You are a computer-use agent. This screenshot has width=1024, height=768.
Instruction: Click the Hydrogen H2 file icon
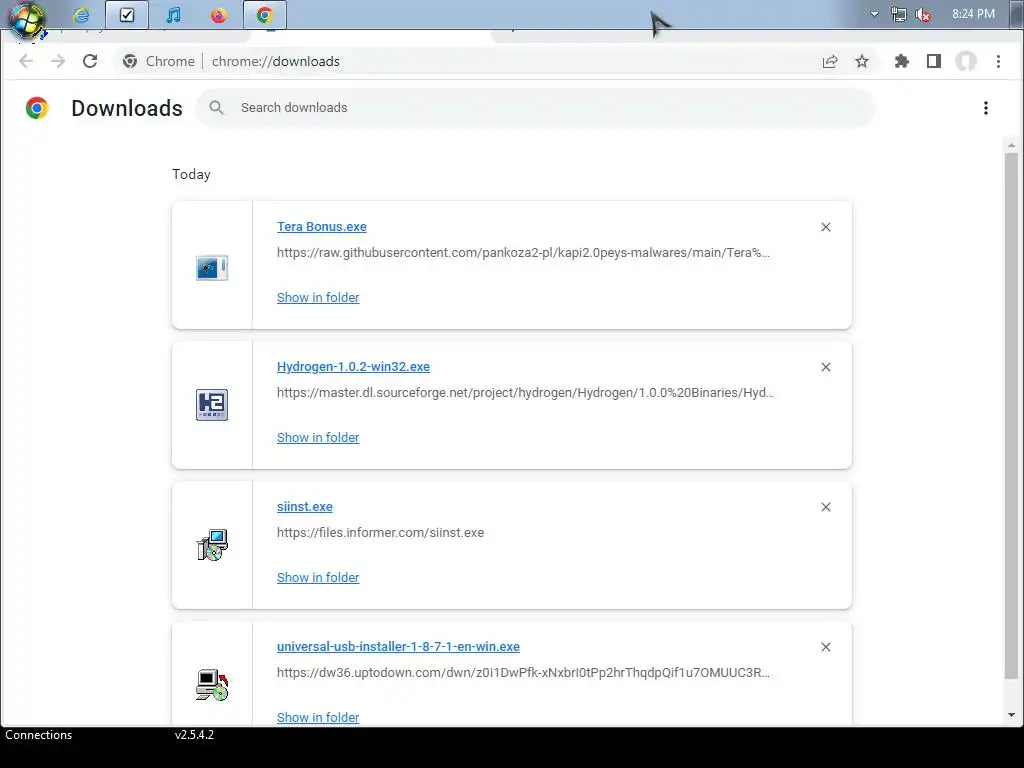click(212, 405)
